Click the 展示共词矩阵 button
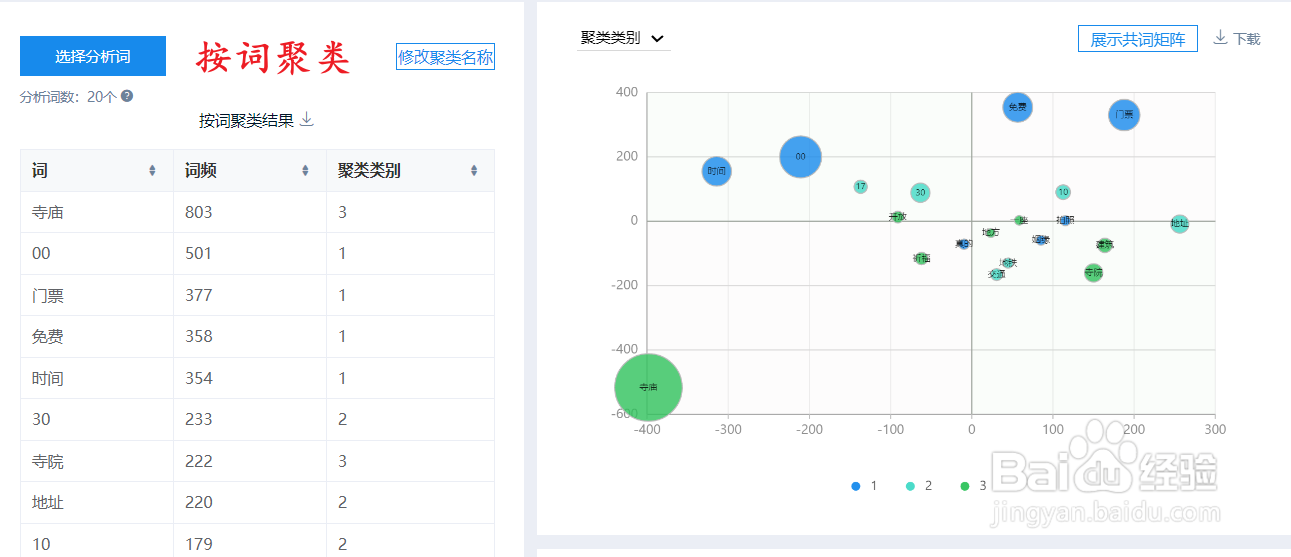 click(x=1137, y=39)
